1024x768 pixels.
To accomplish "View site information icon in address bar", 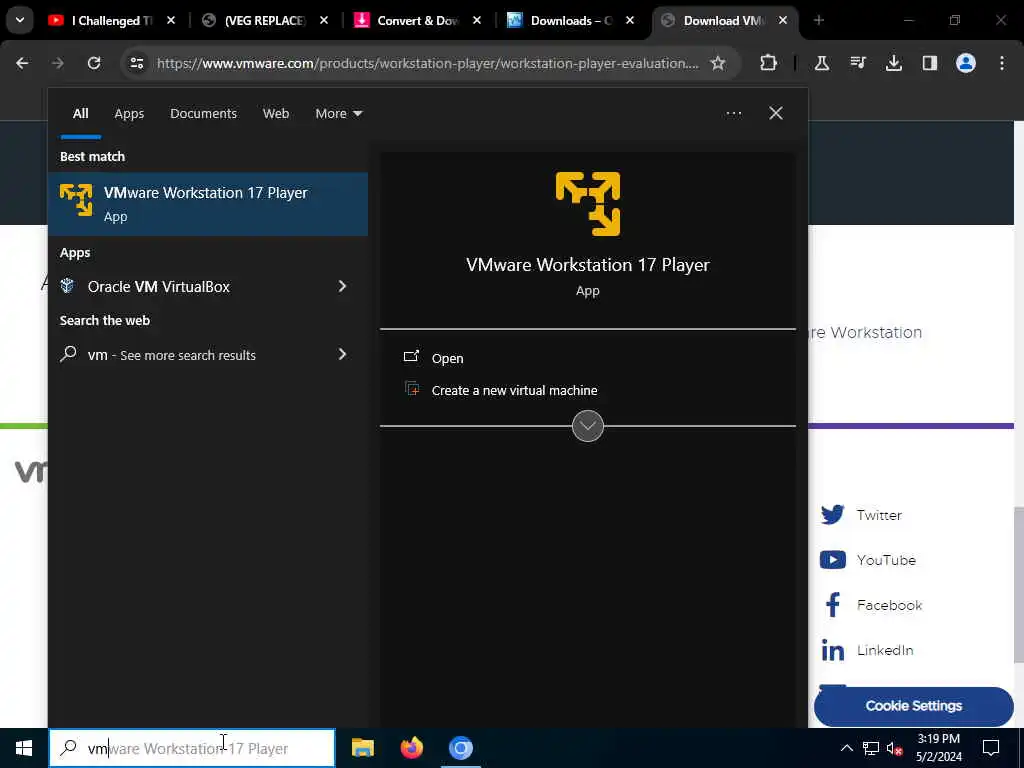I will 136,63.
